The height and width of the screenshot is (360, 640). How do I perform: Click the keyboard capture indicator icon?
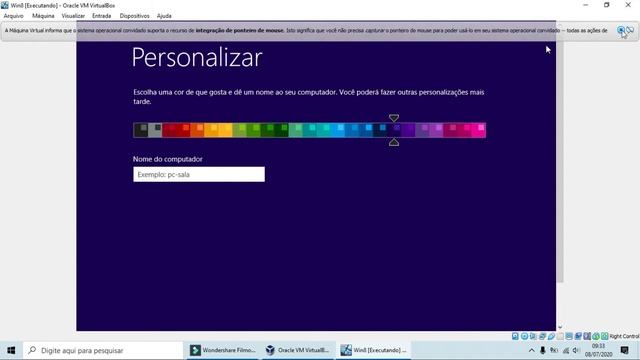point(604,336)
